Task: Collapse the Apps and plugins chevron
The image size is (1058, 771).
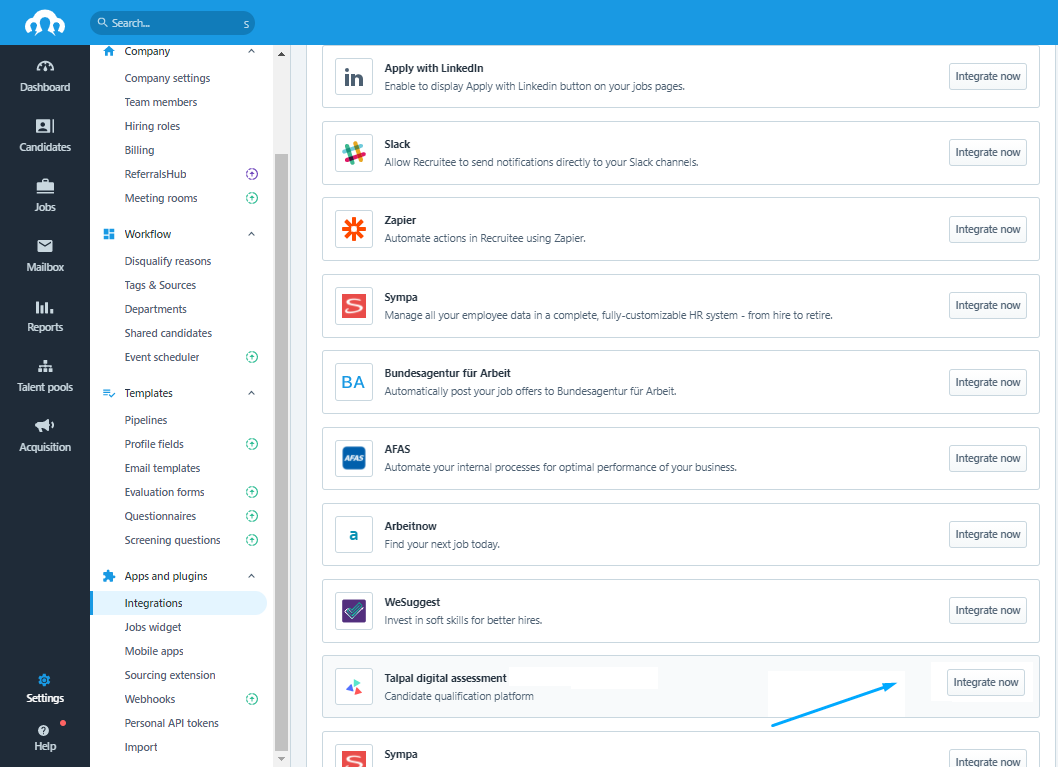Action: tap(251, 576)
